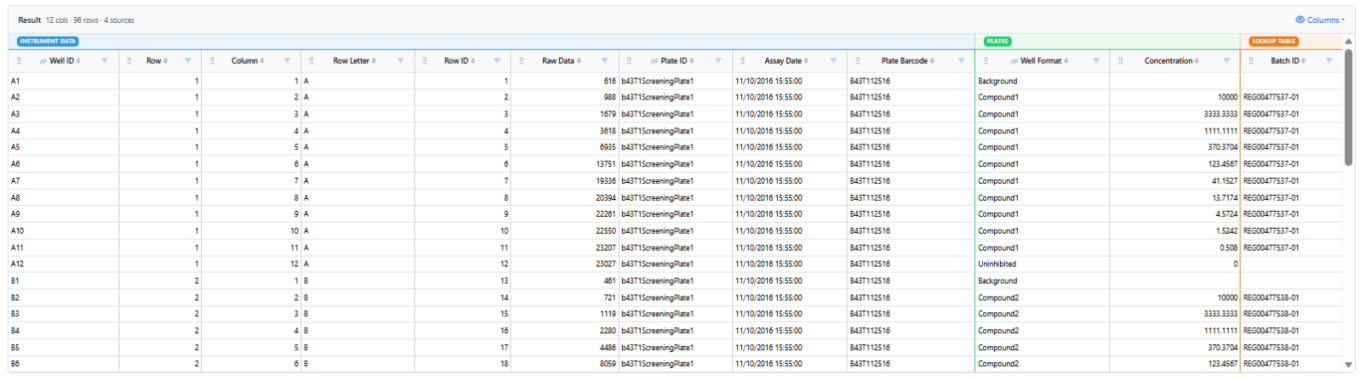Sort by the Batch ID column header
The height and width of the screenshot is (380, 1360).
[1288, 61]
